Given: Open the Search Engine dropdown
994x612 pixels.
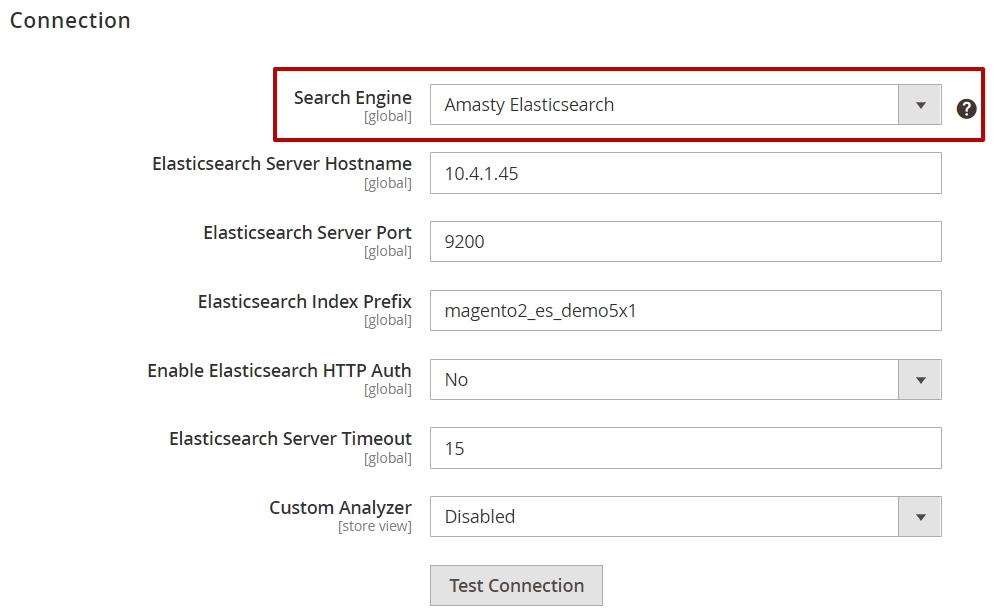Looking at the screenshot, I should coord(685,105).
